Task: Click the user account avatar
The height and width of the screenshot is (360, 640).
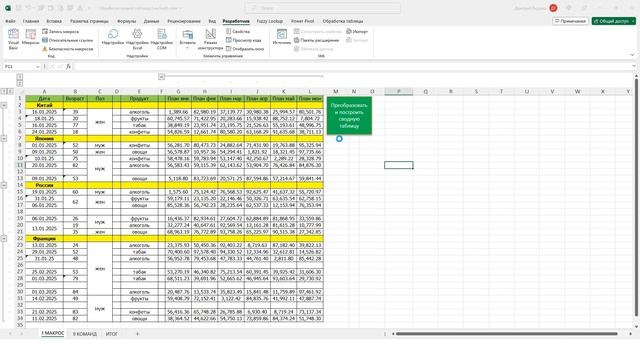Action: coord(553,8)
